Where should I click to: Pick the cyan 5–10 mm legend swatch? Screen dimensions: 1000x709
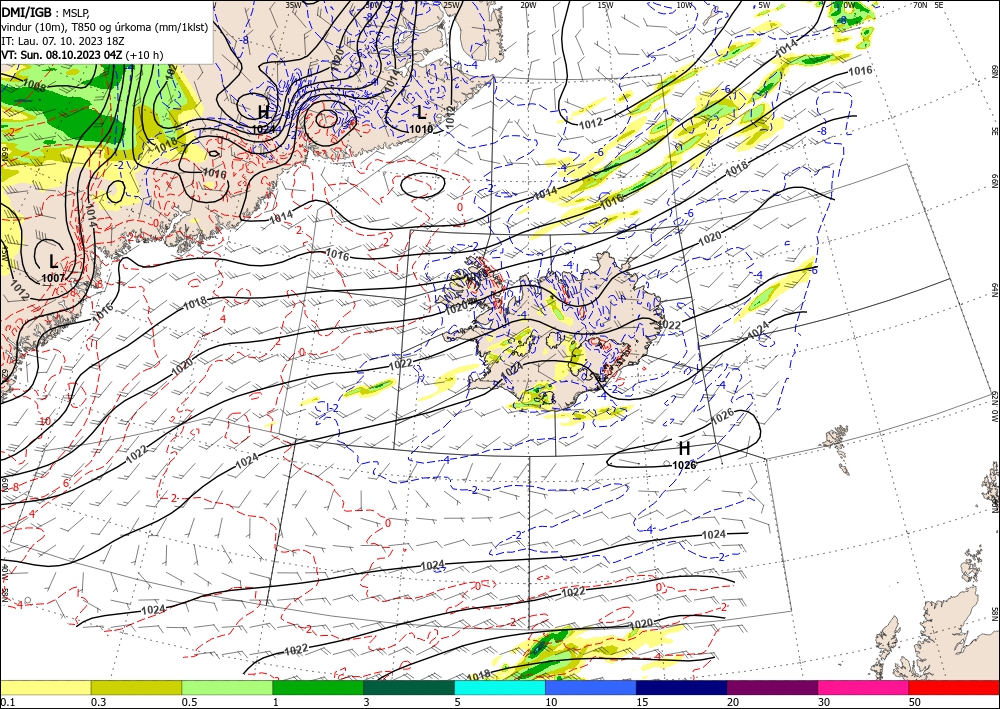(x=499, y=687)
